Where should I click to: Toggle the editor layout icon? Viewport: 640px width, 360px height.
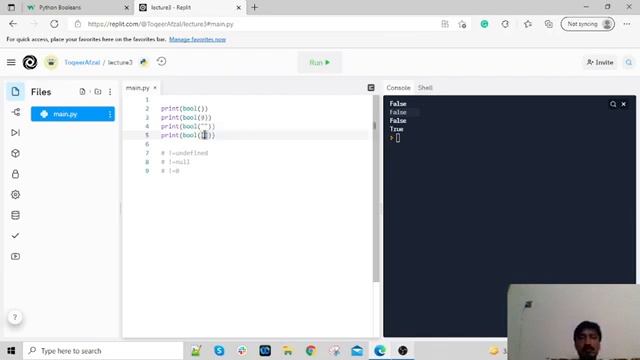(x=371, y=88)
